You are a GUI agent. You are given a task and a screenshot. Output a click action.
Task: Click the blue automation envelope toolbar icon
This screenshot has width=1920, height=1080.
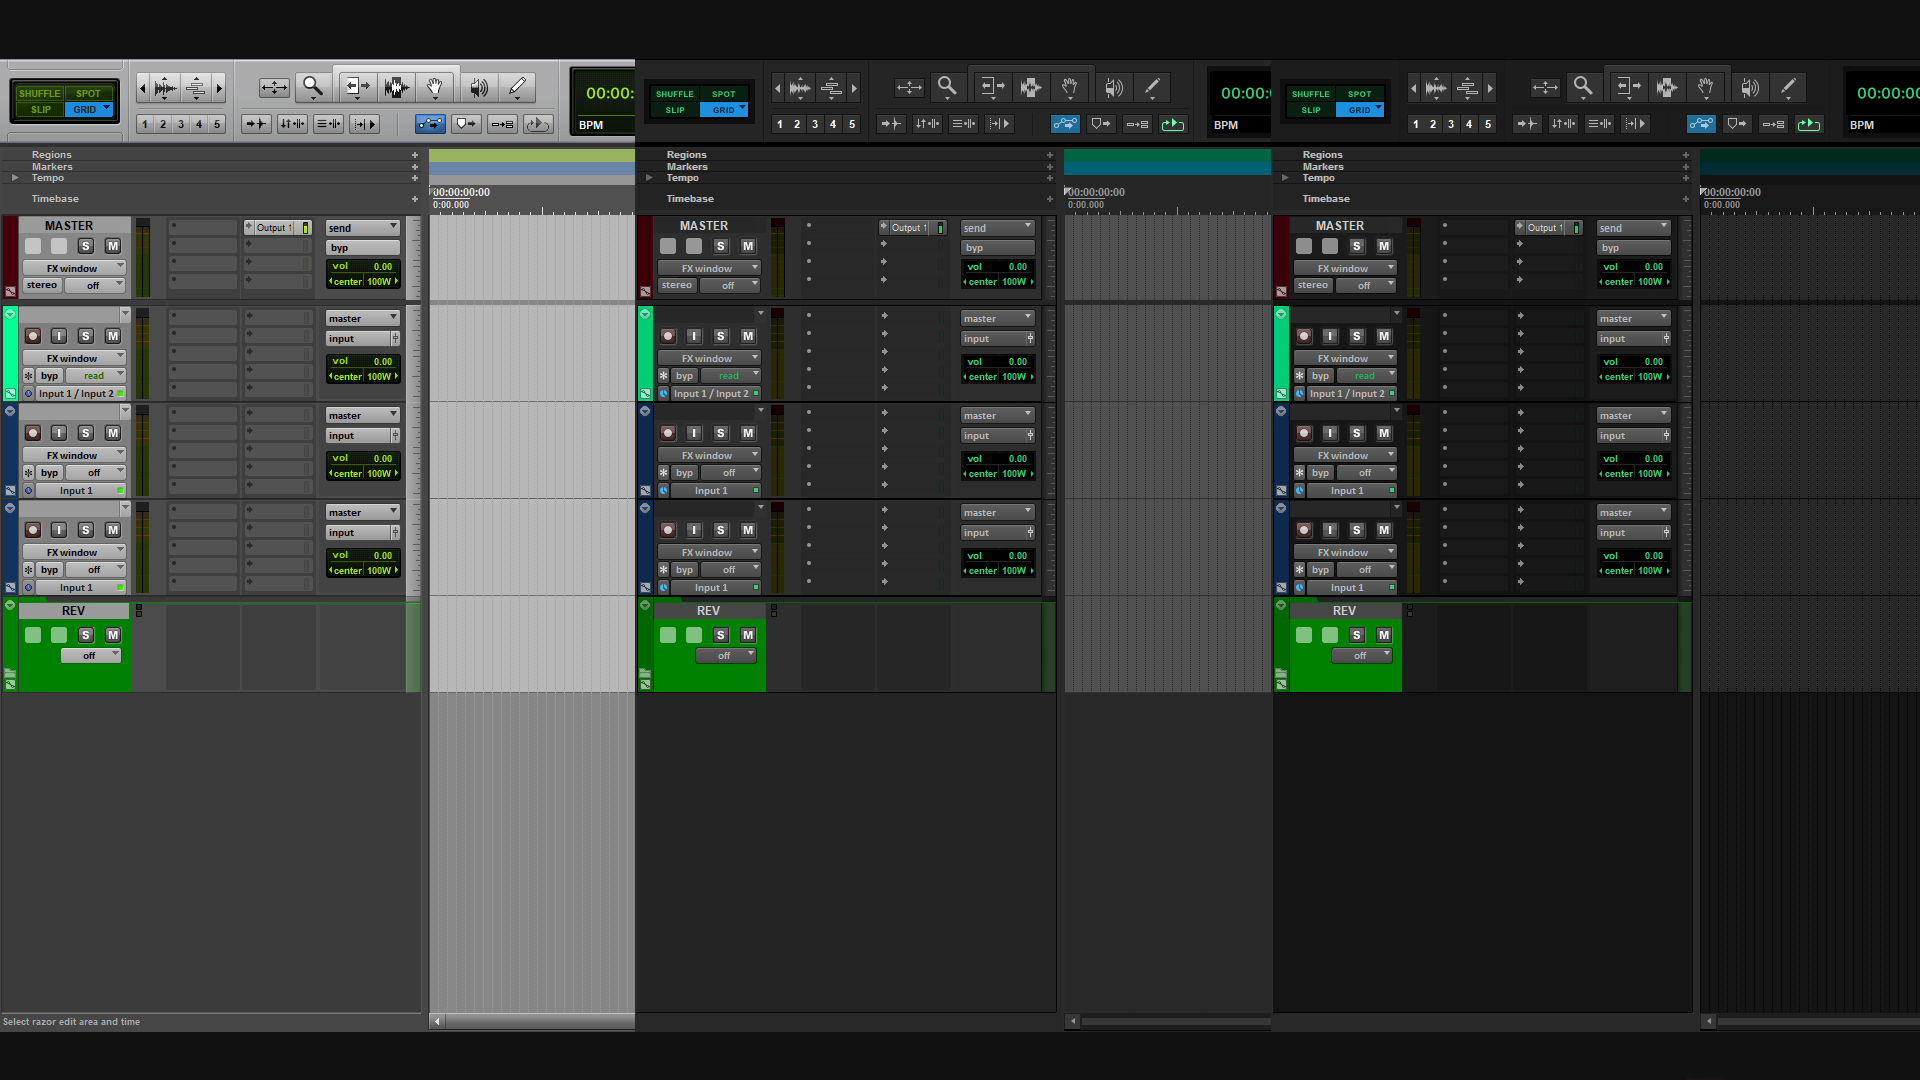pyautogui.click(x=430, y=123)
